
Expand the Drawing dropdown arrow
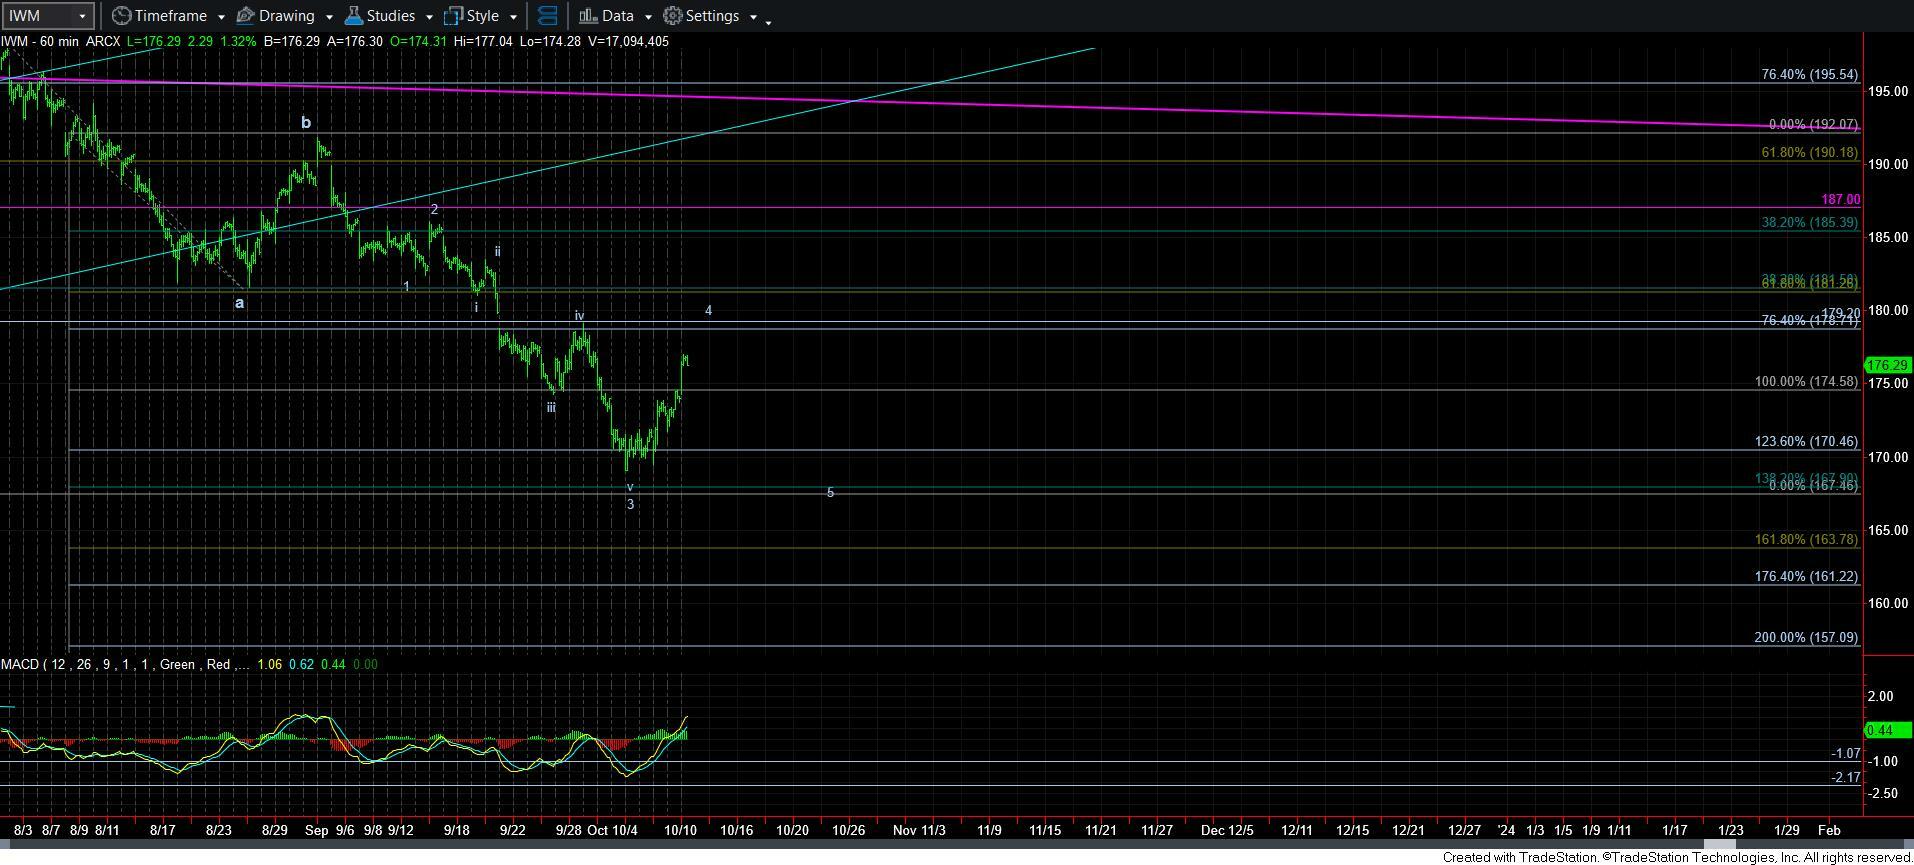(329, 17)
